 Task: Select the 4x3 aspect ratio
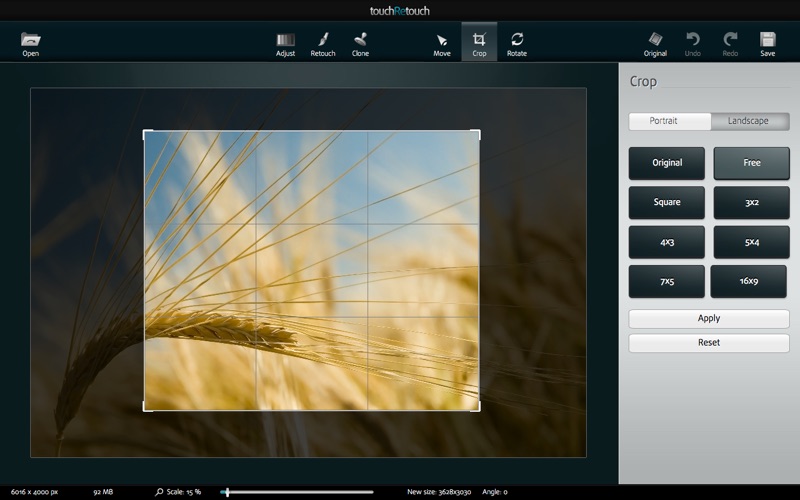point(667,242)
